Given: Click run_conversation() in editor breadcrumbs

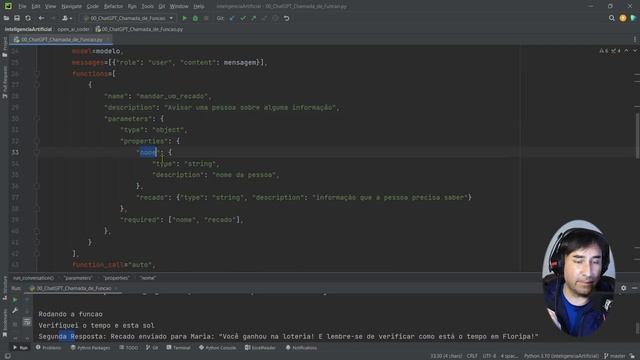Looking at the screenshot, I should pos(33,278).
